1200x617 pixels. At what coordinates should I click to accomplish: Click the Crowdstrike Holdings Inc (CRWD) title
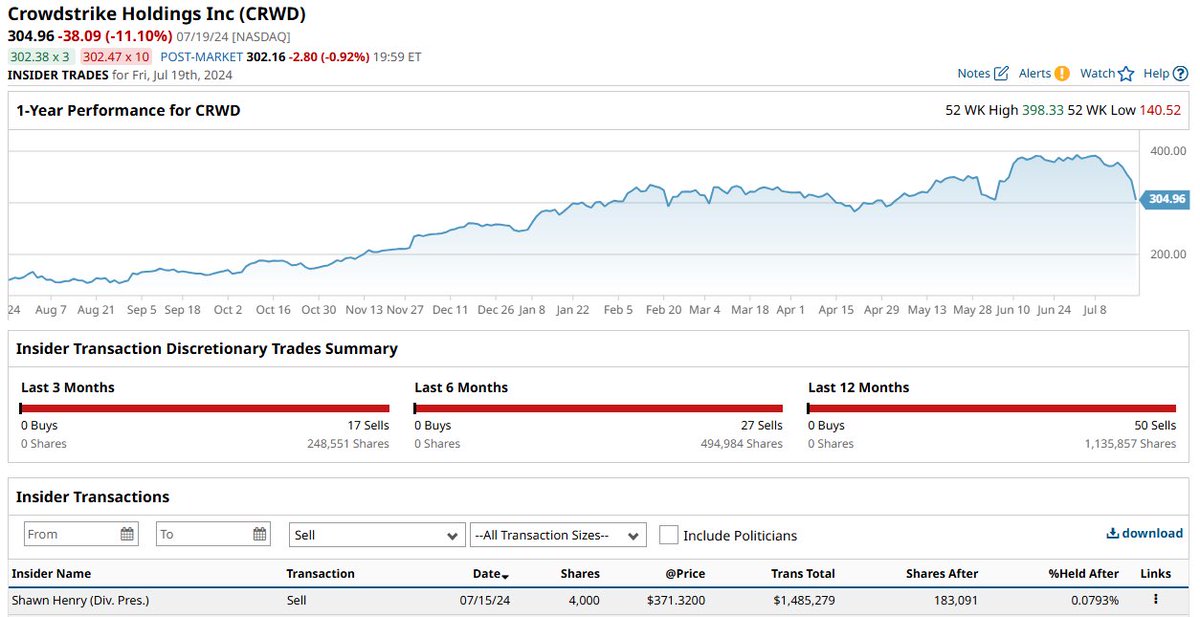point(157,14)
